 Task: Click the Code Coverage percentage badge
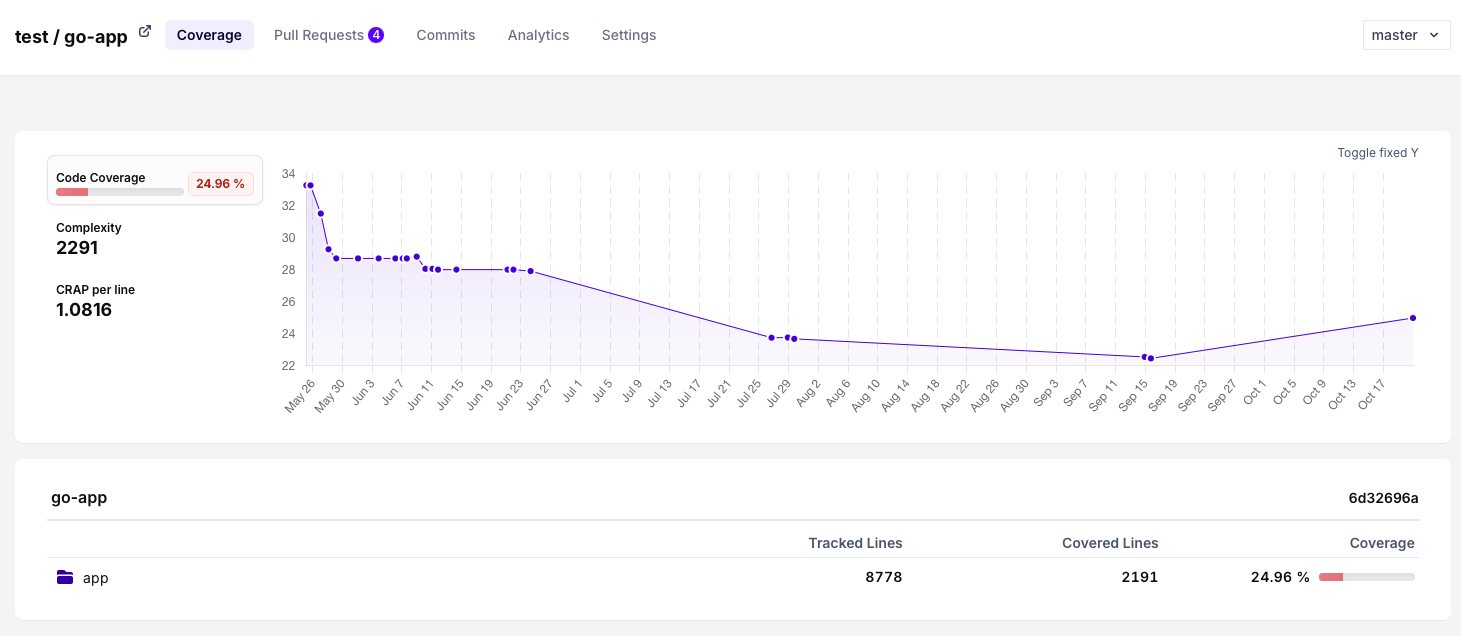point(220,184)
